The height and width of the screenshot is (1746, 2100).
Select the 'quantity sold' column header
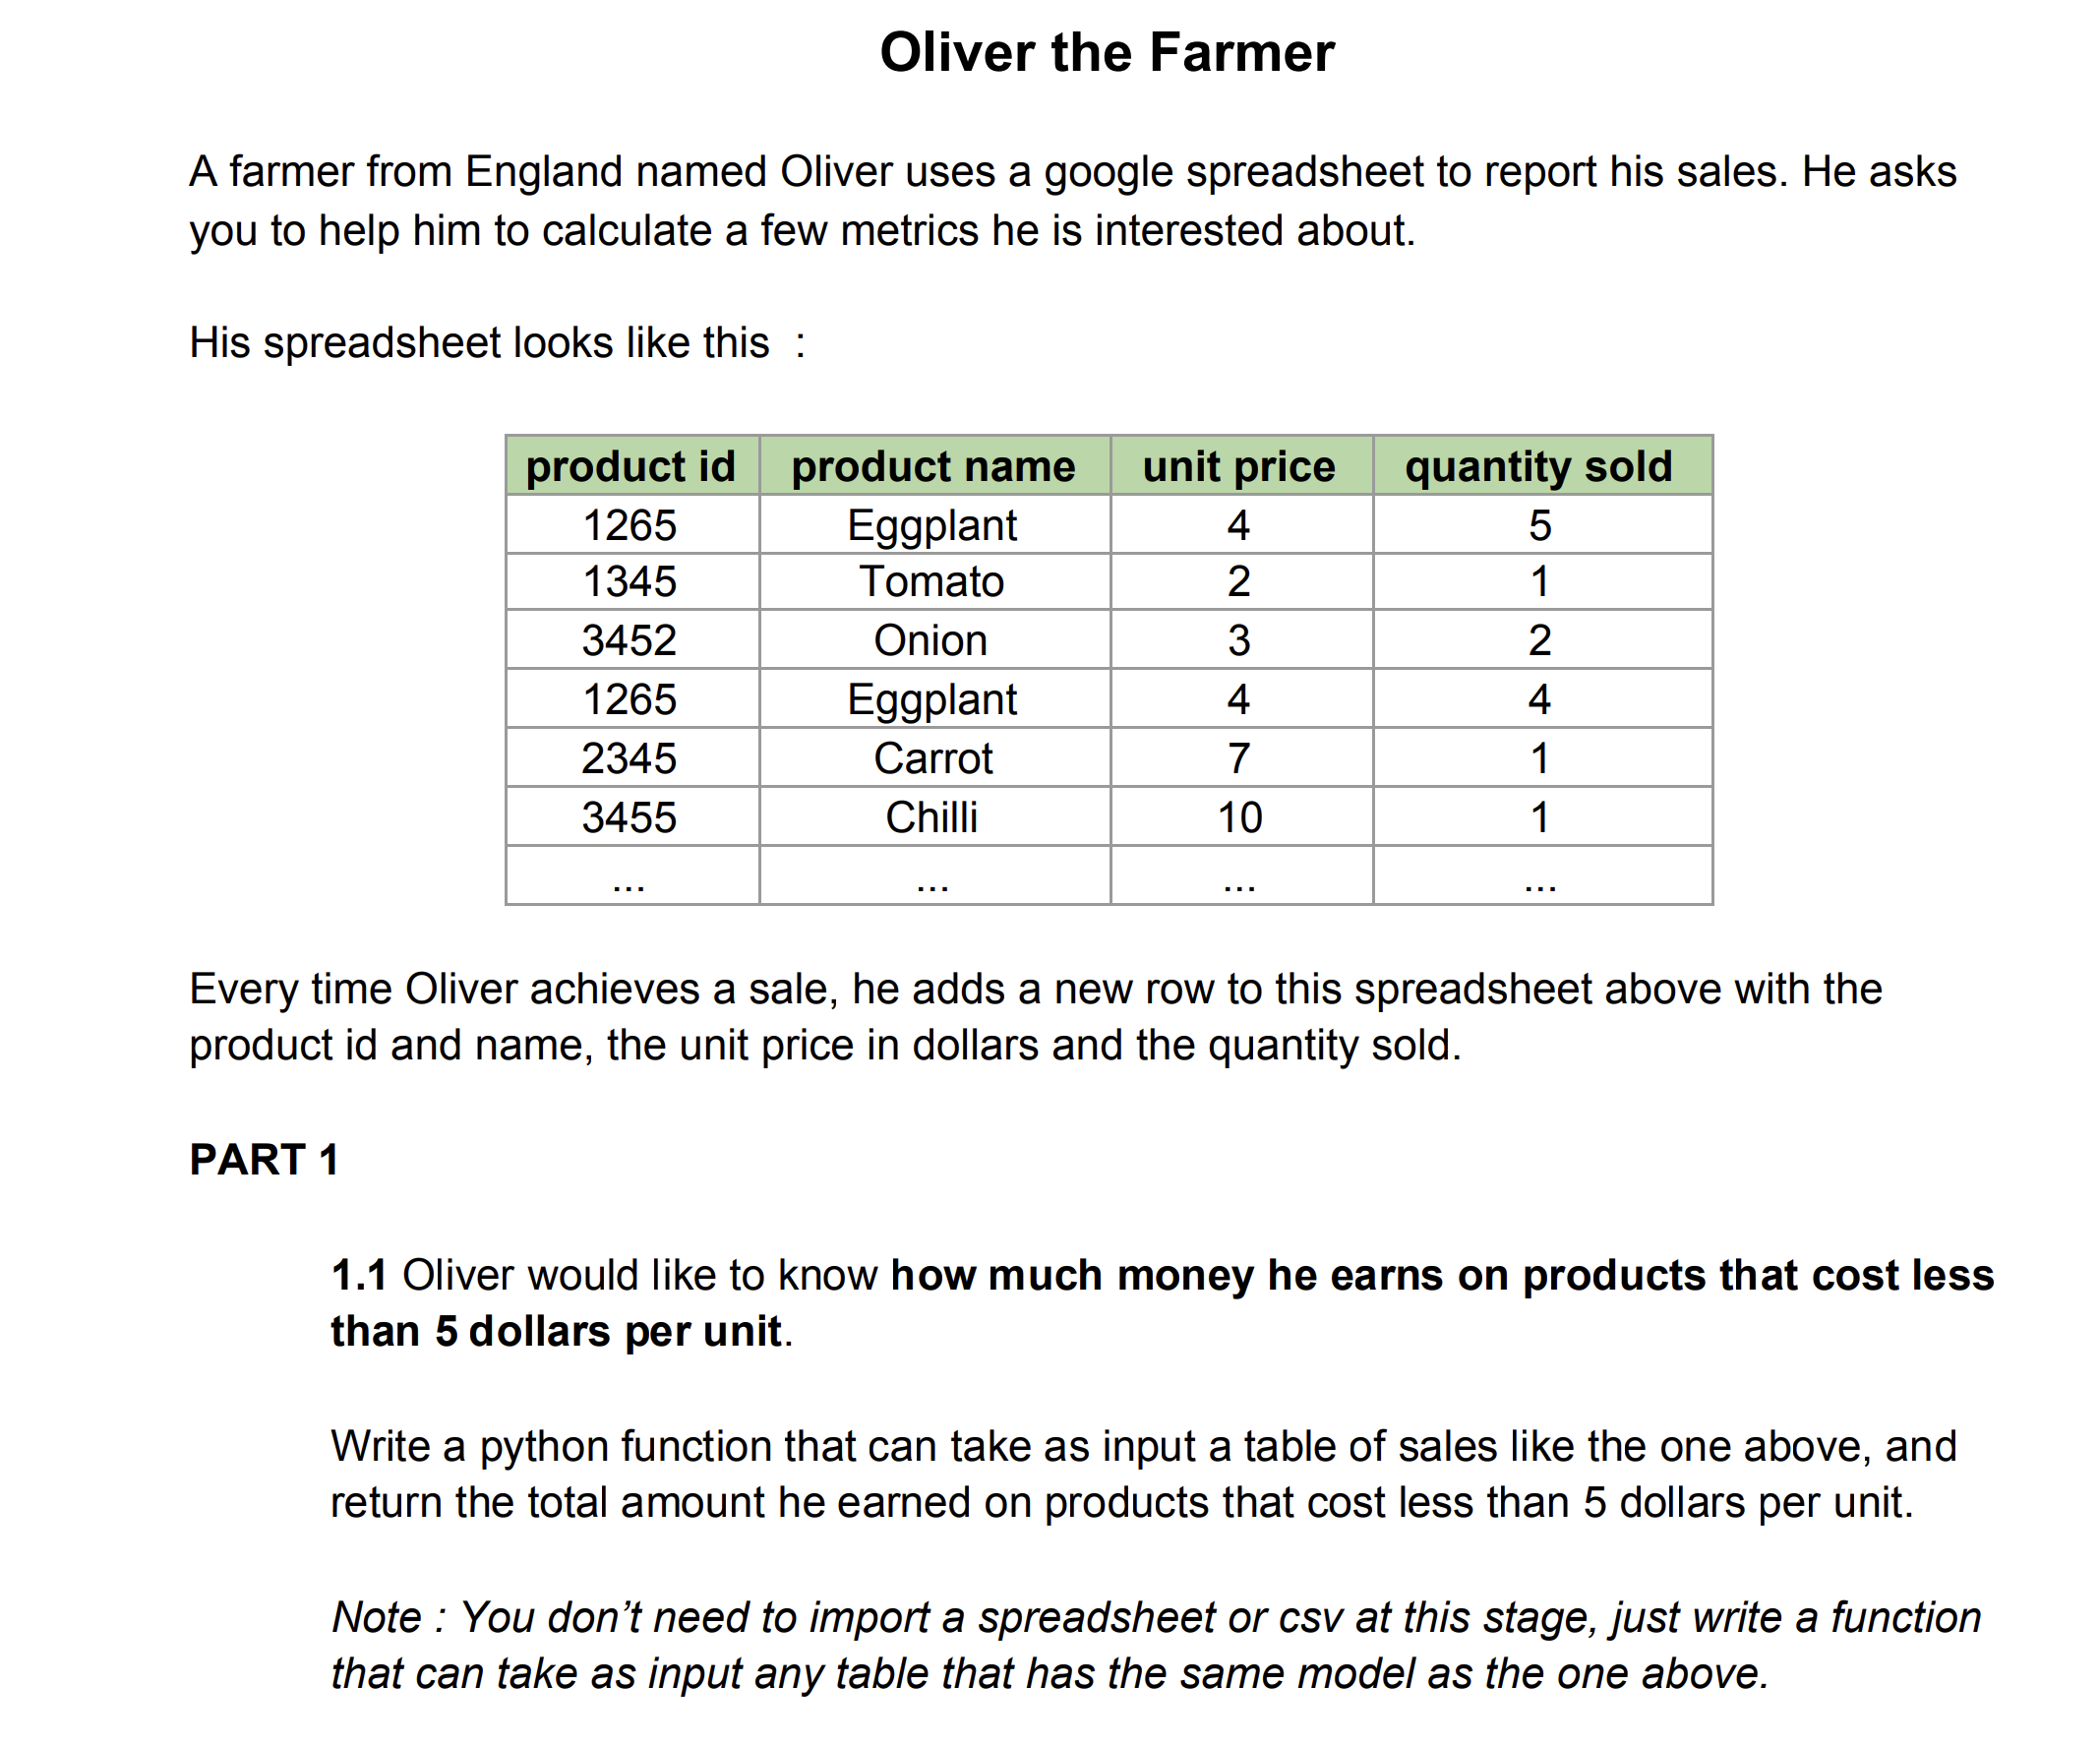click(x=1542, y=466)
